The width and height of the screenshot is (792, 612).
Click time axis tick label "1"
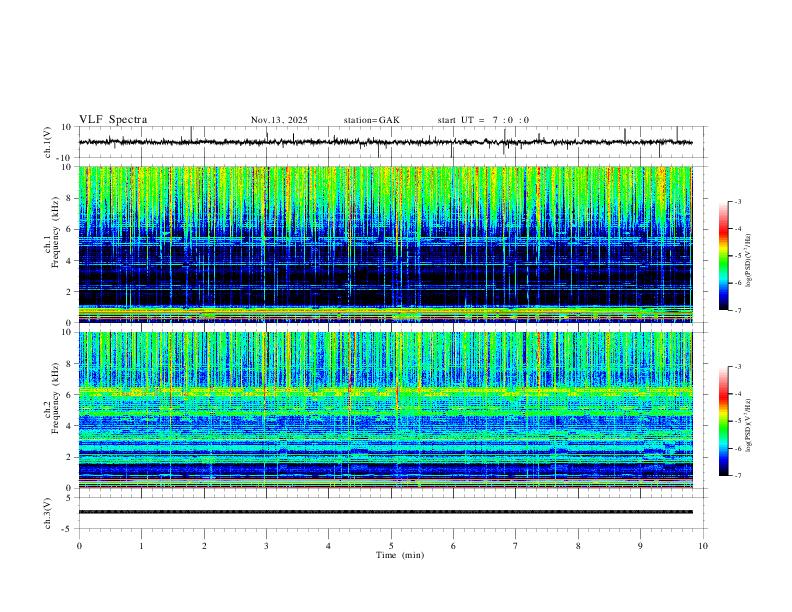[x=141, y=546]
